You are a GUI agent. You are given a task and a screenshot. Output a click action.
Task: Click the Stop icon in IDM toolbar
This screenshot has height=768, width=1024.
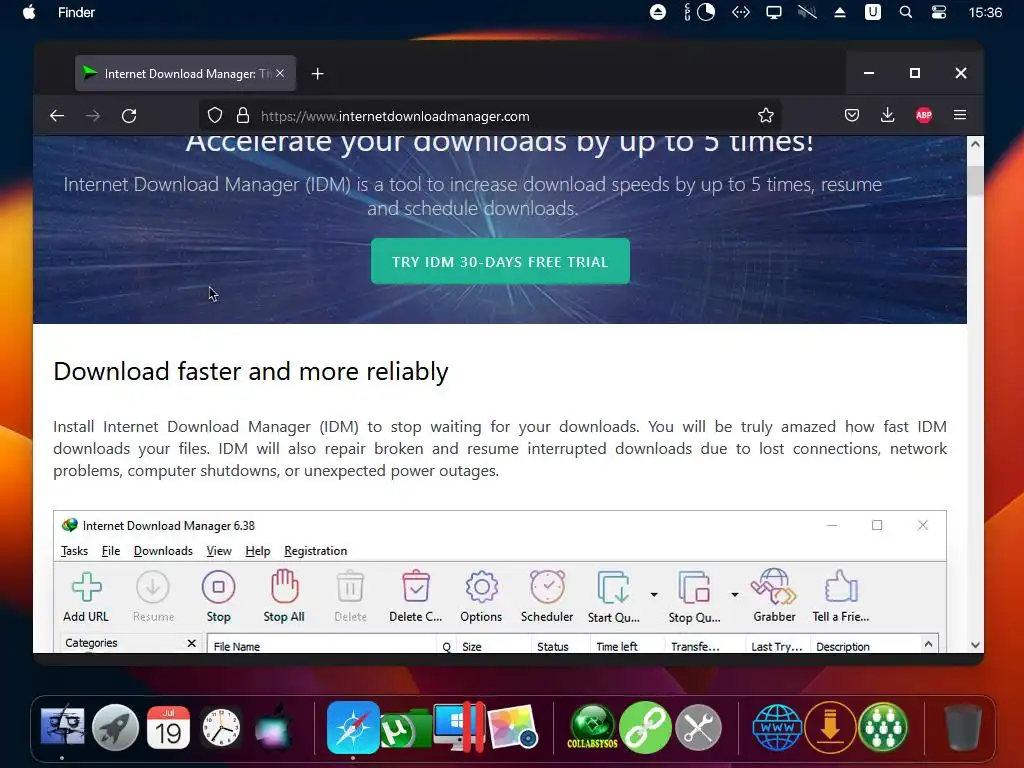(219, 587)
